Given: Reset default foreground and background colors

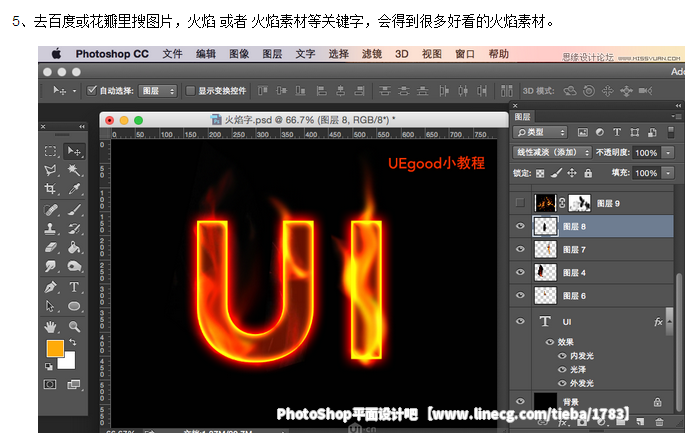Looking at the screenshot, I should click(49, 366).
